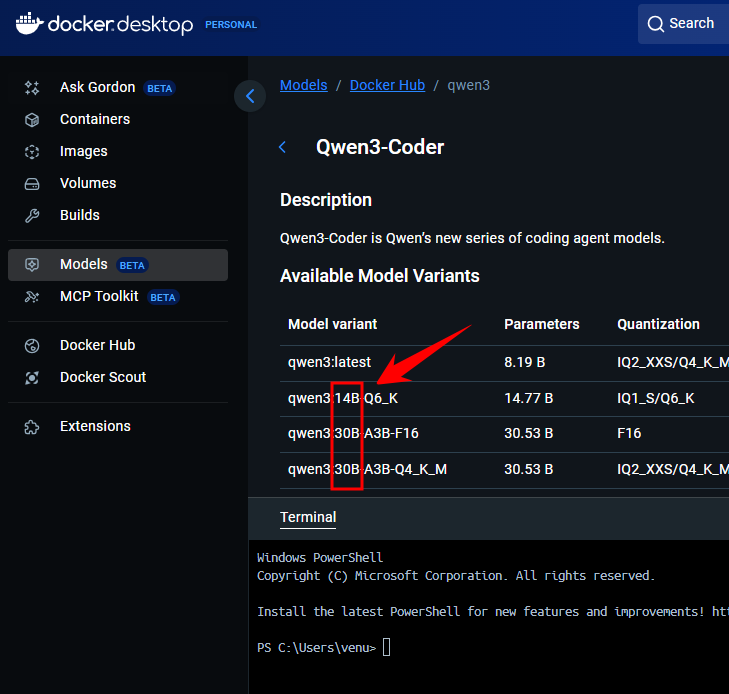Click the IQ1_S/Q6_K quantization value
Image resolution: width=729 pixels, height=694 pixels.
tap(656, 399)
